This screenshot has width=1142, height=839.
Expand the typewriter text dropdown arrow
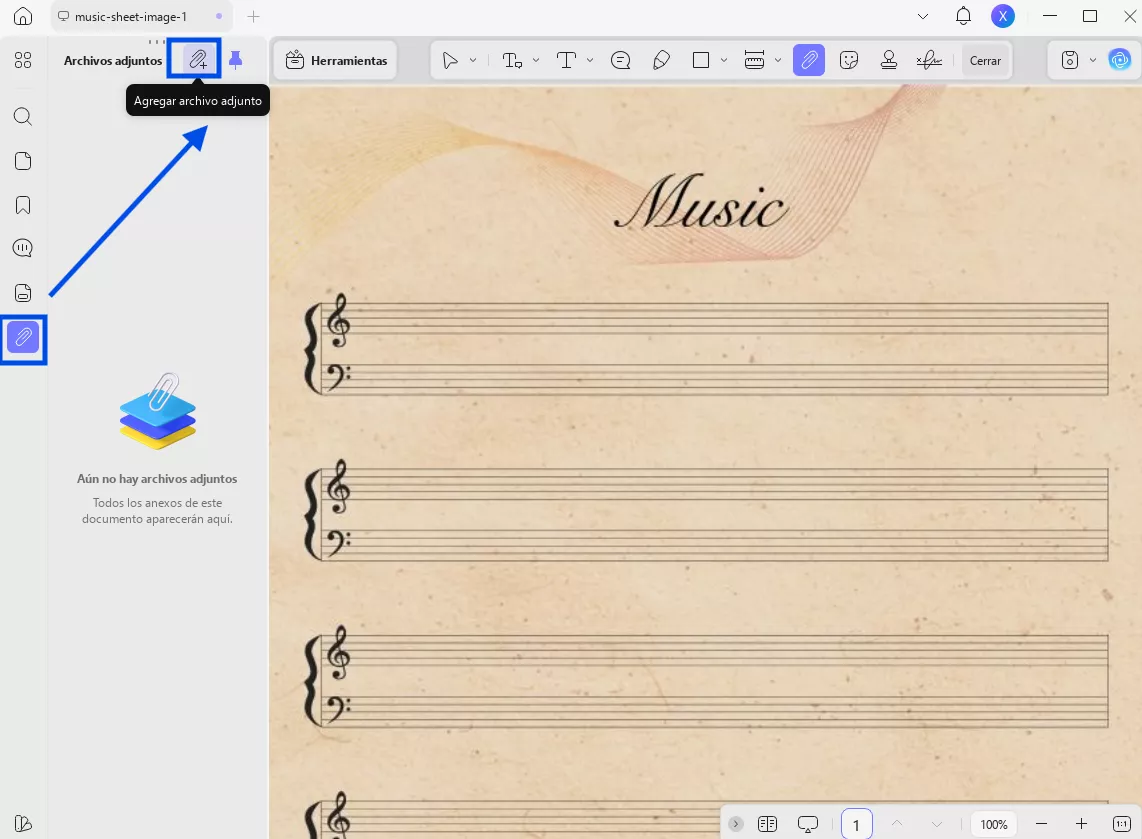click(x=590, y=60)
